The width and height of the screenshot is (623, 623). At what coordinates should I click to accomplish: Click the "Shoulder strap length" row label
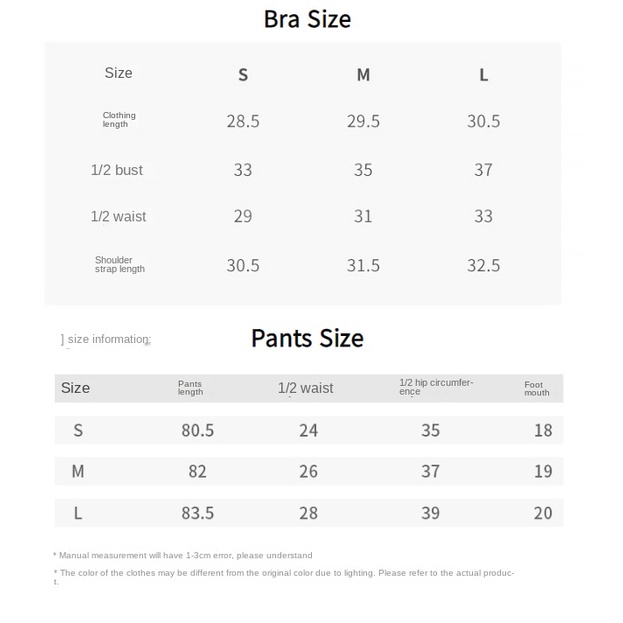119,265
